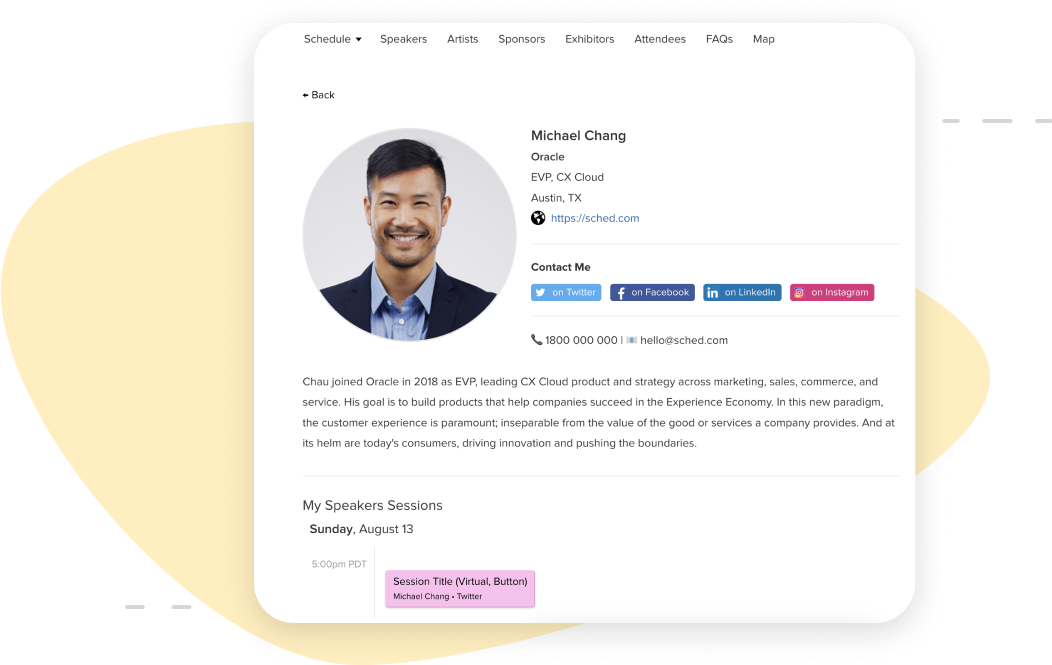Click the email envelope icon

pos(631,340)
